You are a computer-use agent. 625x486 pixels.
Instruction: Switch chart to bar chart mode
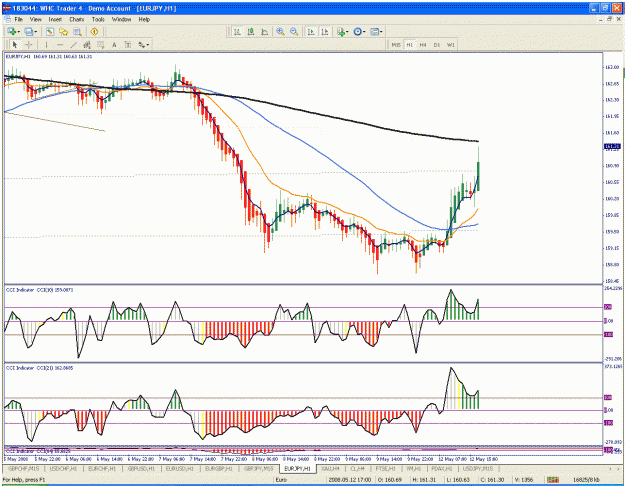(x=237, y=31)
